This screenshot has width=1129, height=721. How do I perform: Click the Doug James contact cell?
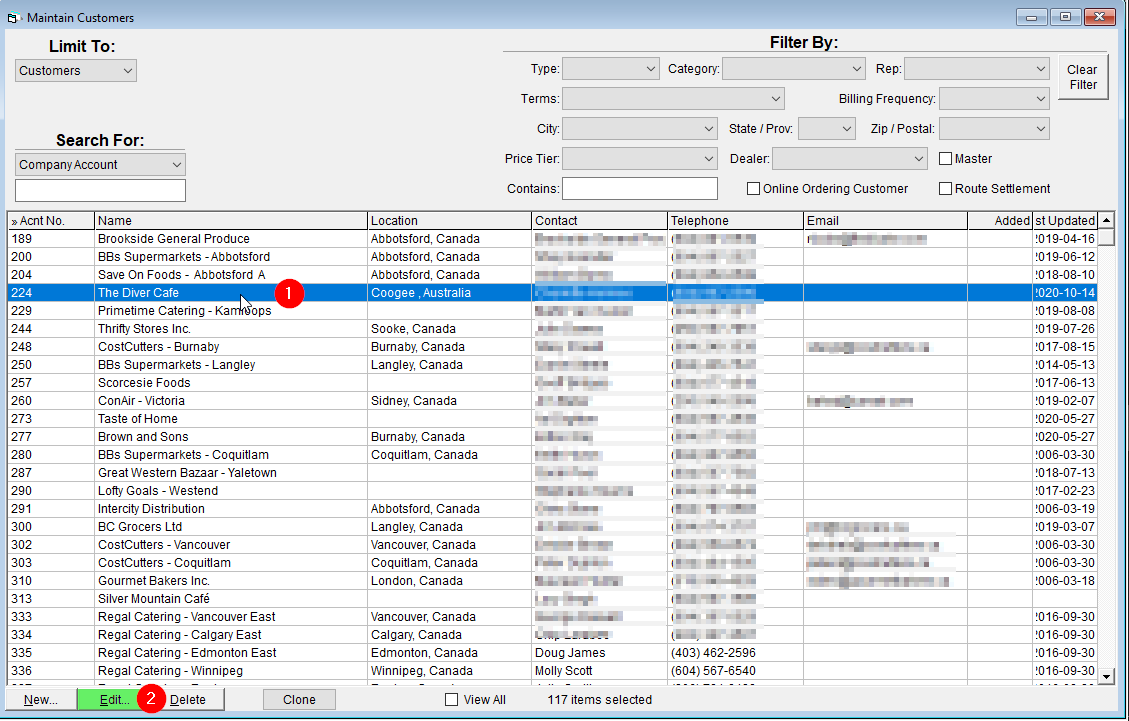(600, 653)
